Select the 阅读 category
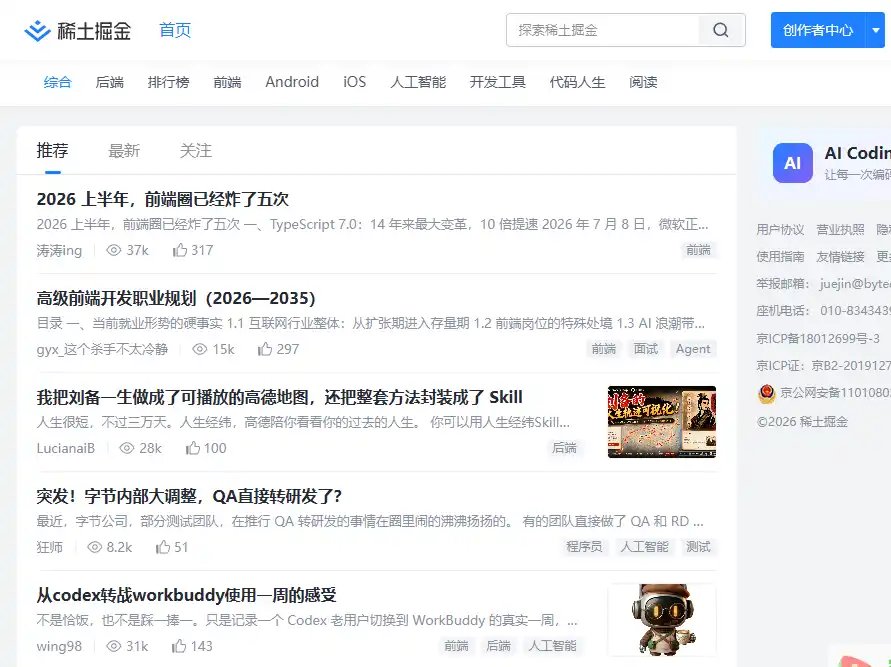The width and height of the screenshot is (891, 667). tap(643, 82)
